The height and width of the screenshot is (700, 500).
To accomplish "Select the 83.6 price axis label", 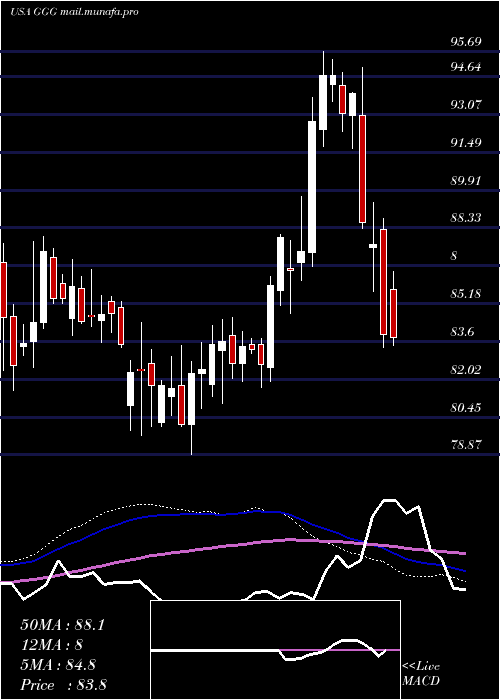I will [x=462, y=332].
